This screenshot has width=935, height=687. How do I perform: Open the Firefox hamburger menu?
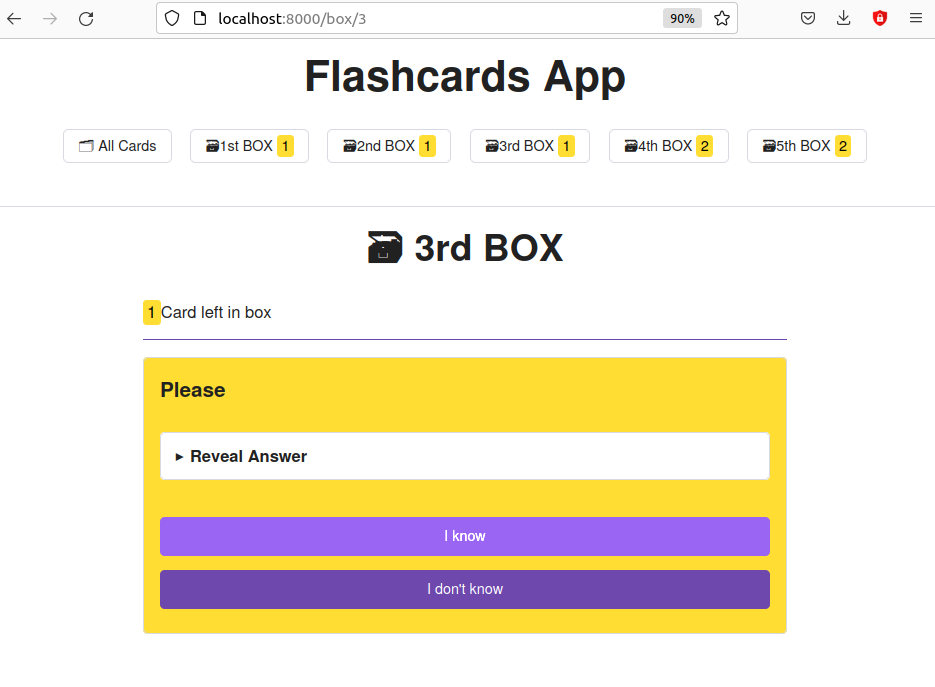916,17
